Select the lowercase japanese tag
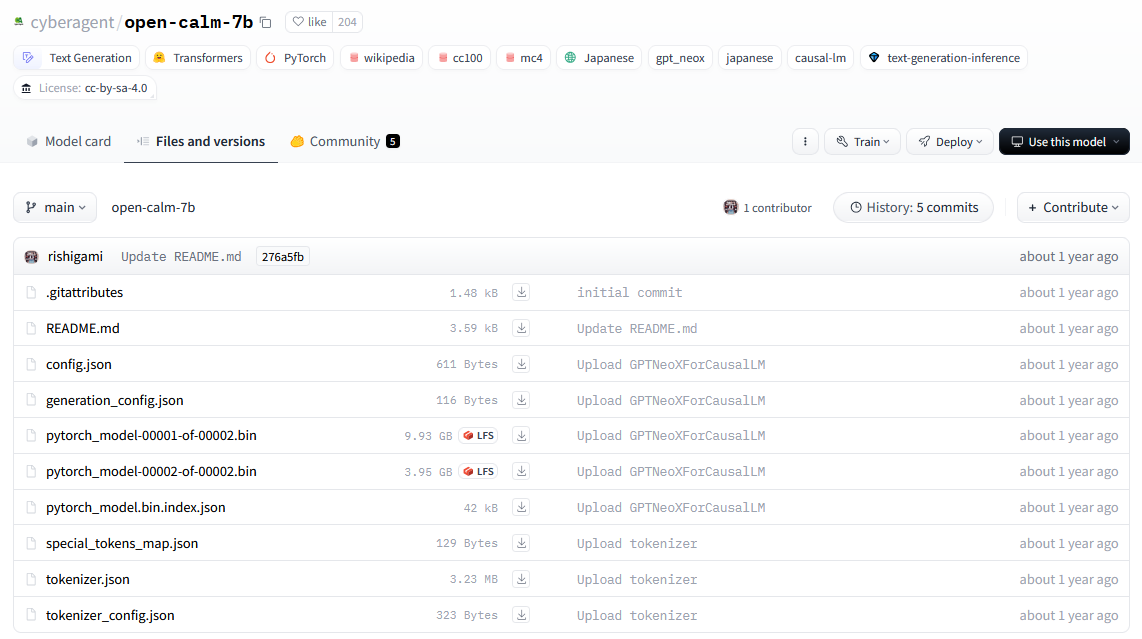 coord(749,58)
